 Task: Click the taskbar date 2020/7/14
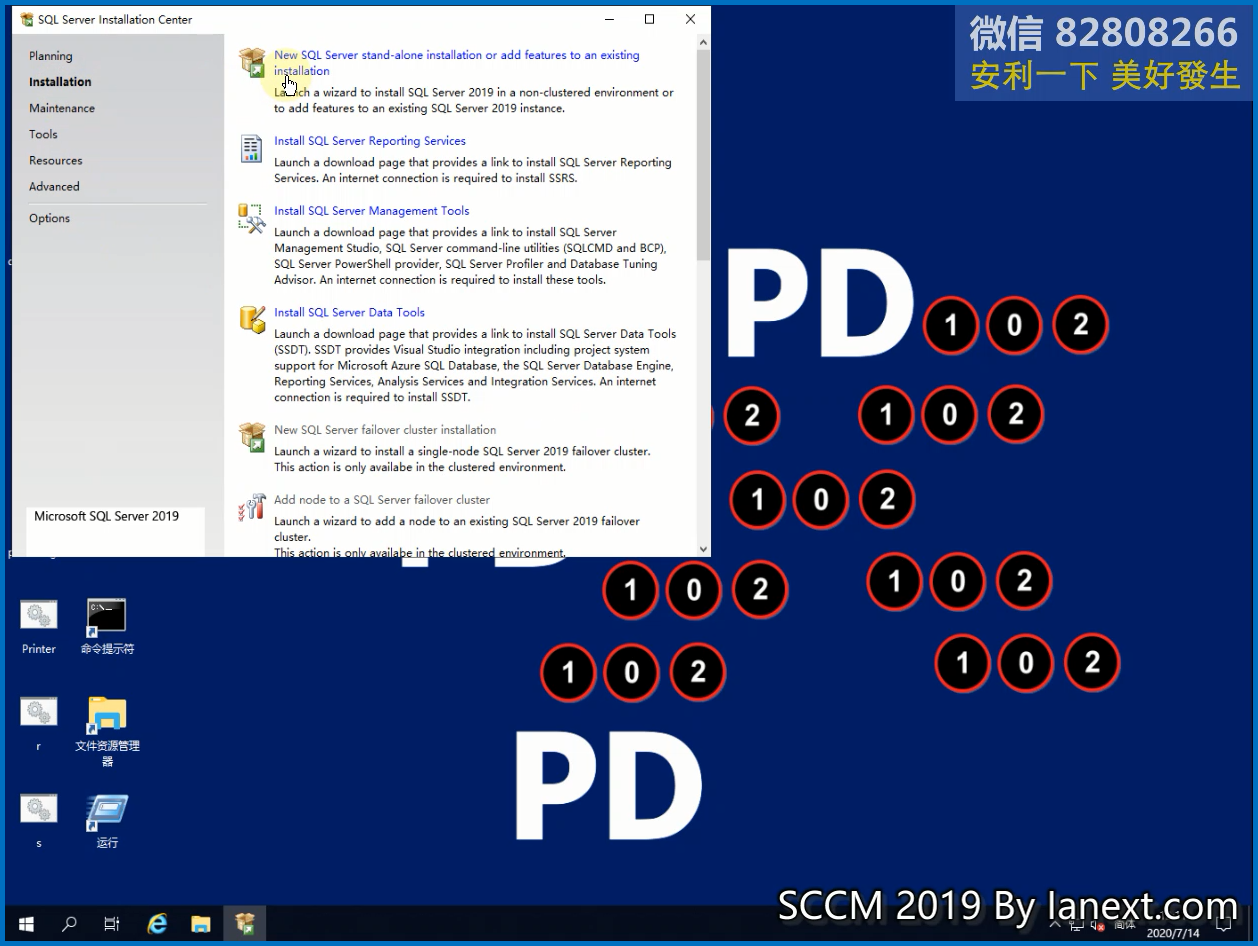click(x=1172, y=933)
